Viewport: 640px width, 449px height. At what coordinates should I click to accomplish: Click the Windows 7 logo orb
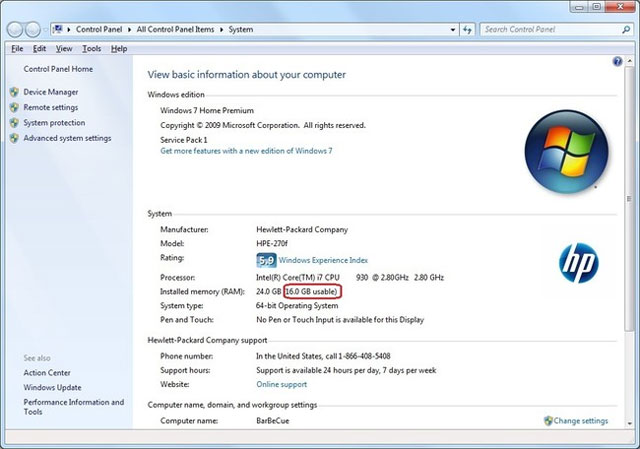click(567, 151)
